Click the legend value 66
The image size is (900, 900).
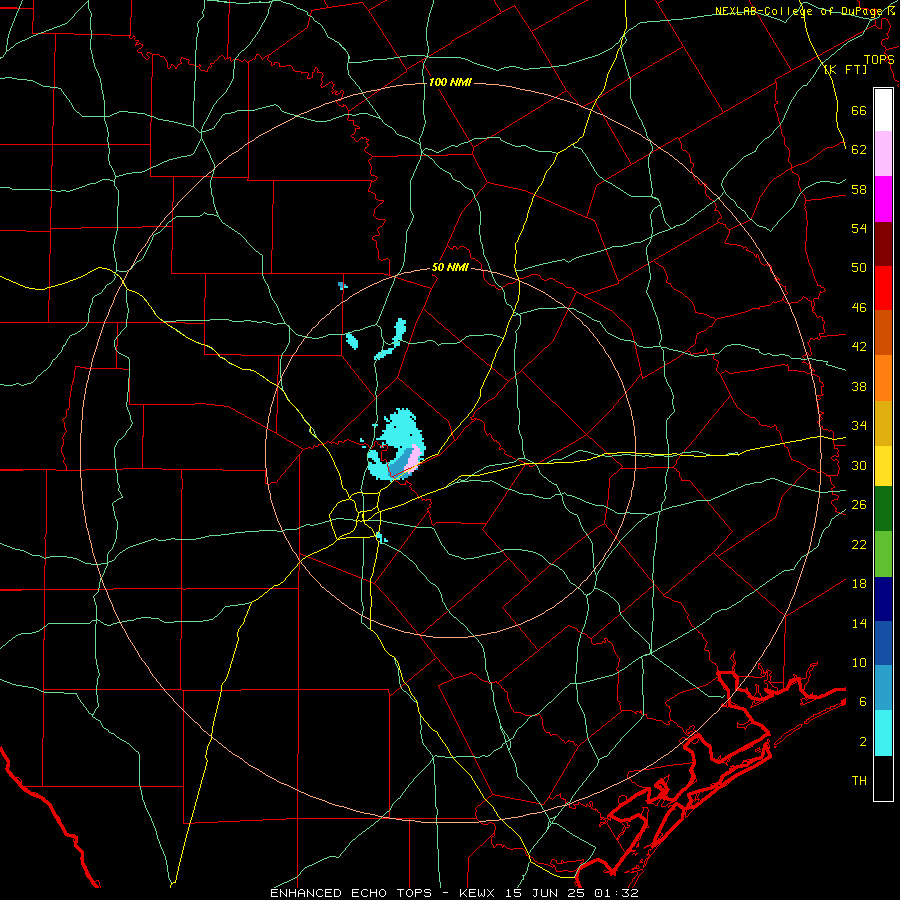859,111
